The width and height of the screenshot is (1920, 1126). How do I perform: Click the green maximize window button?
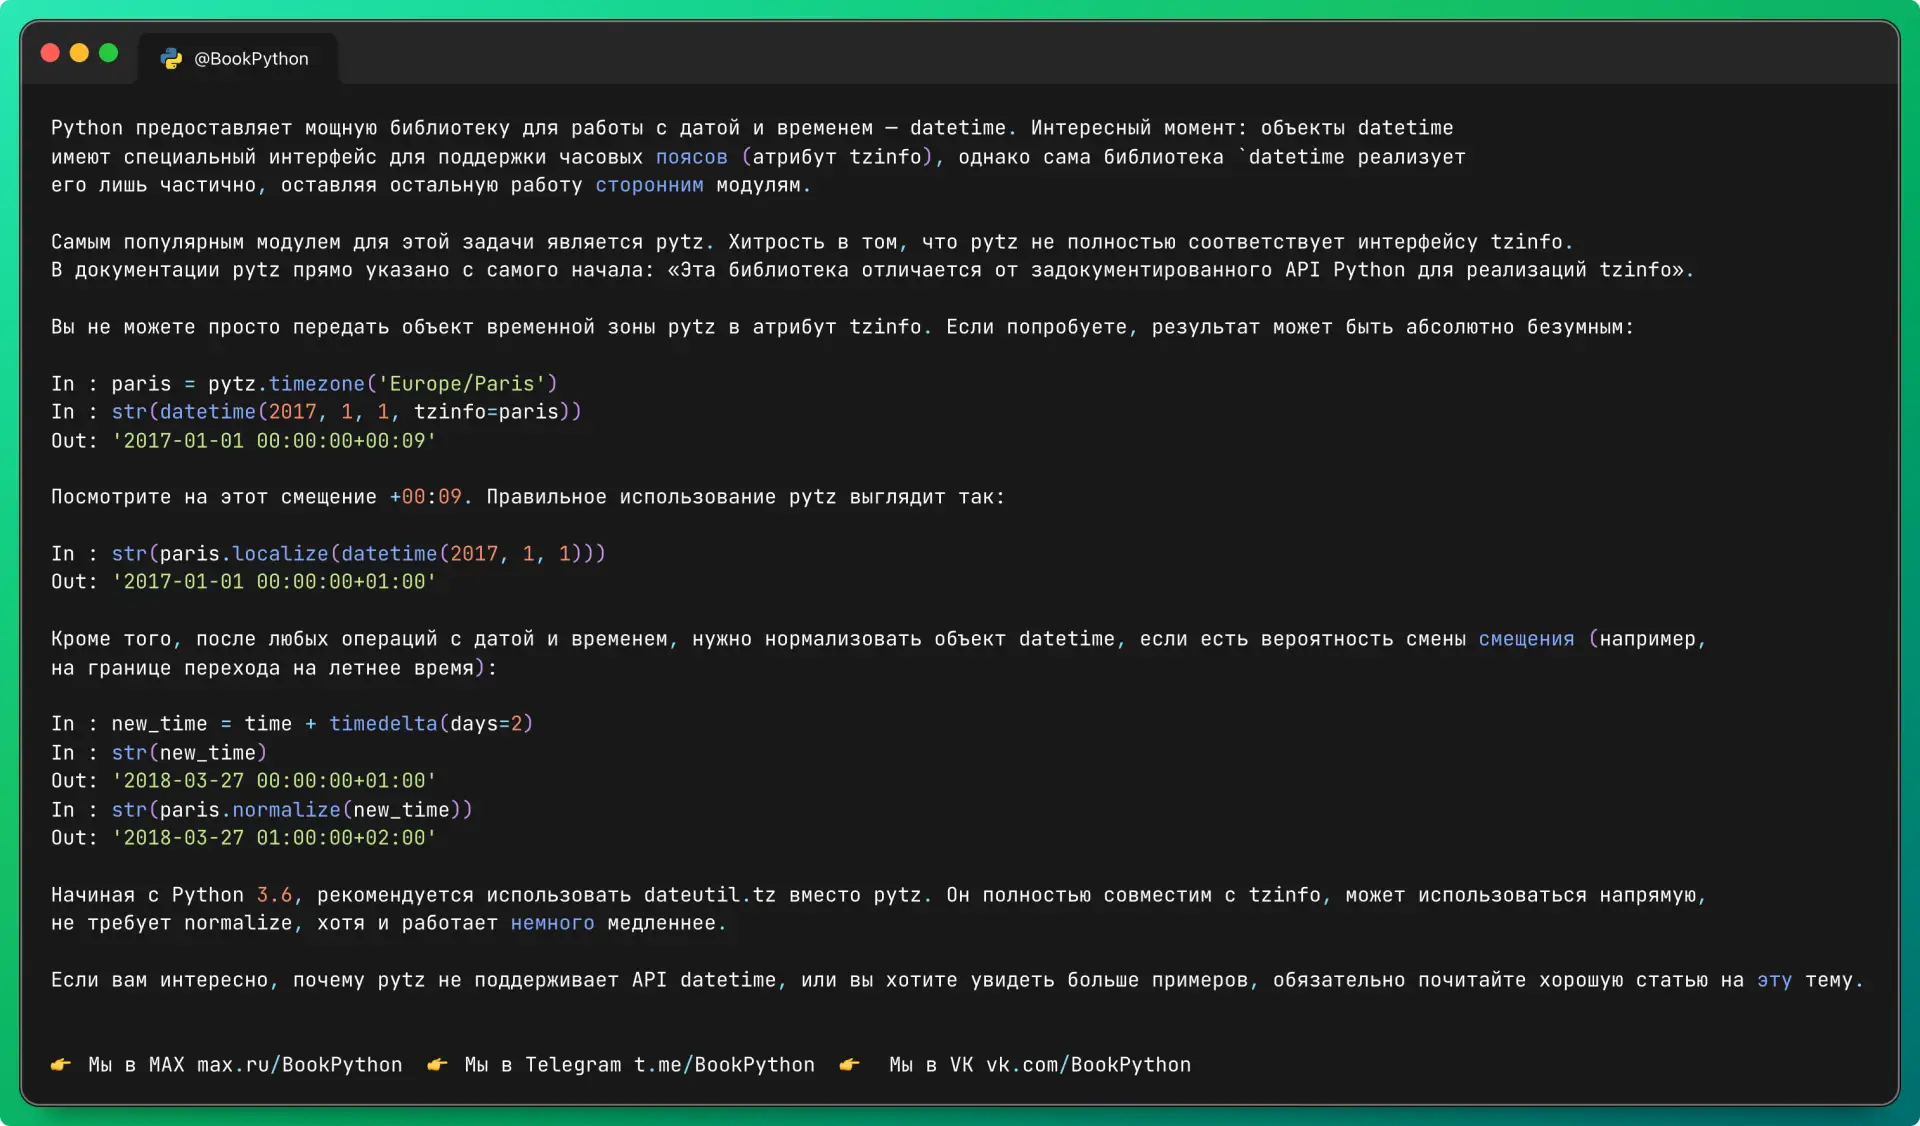click(109, 53)
